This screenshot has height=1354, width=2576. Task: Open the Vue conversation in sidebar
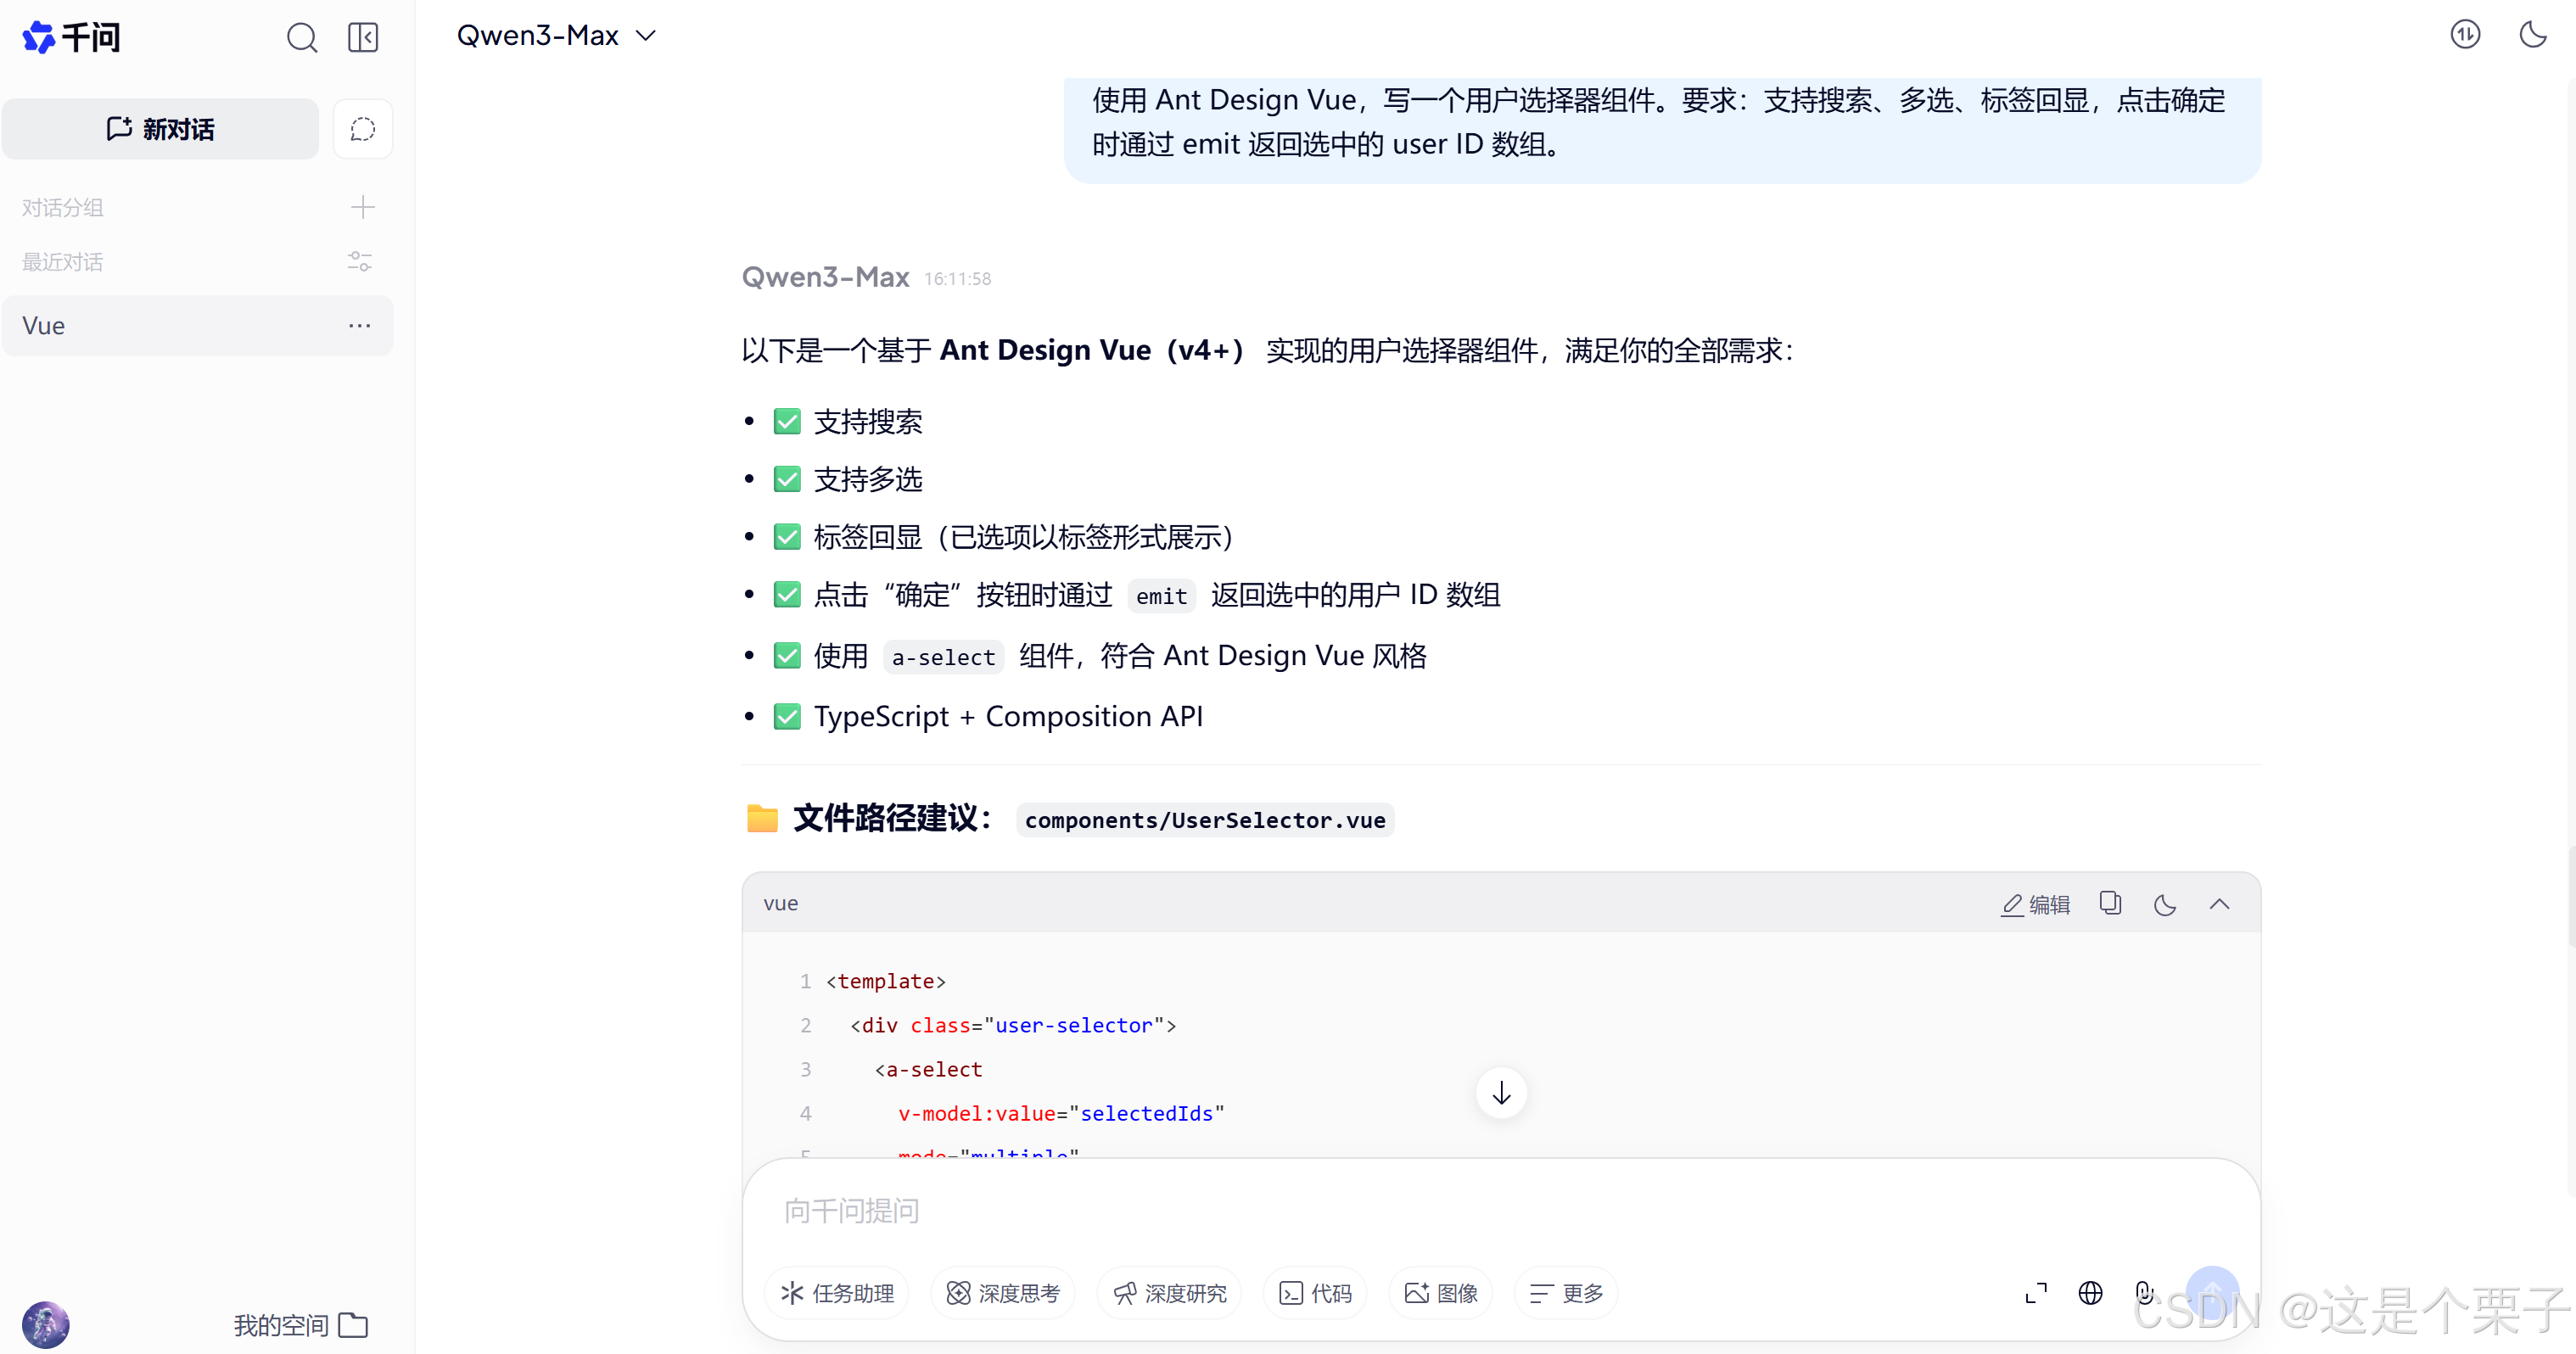[160, 326]
